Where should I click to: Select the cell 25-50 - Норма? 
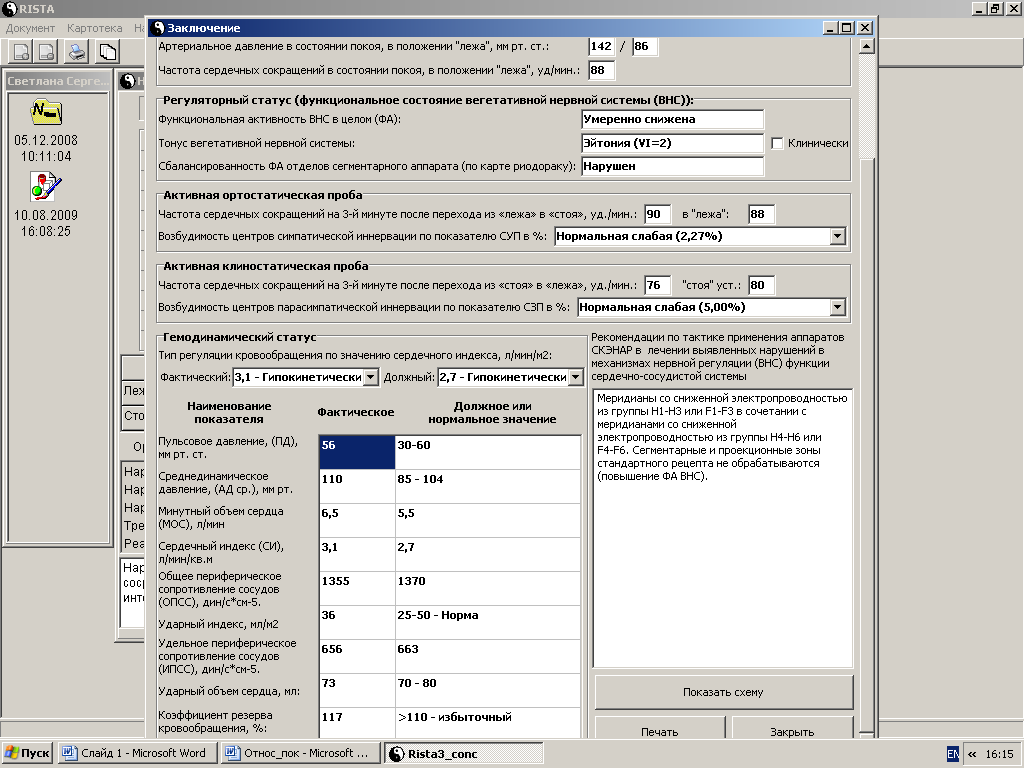pos(488,622)
